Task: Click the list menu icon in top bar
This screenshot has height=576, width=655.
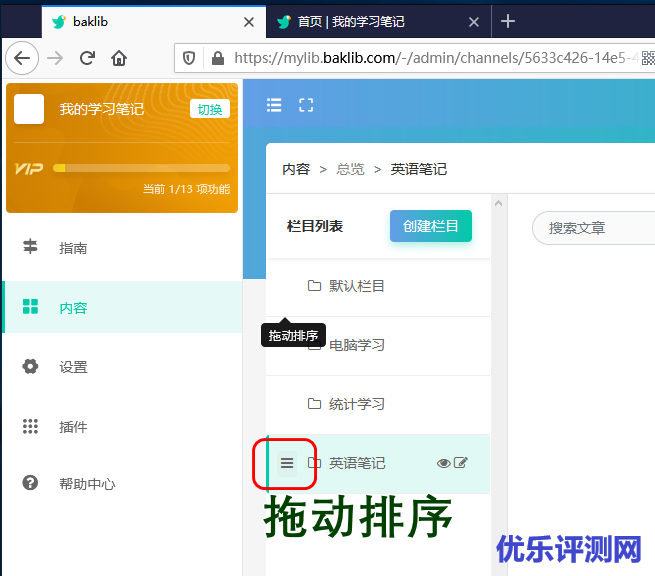Action: coord(274,105)
